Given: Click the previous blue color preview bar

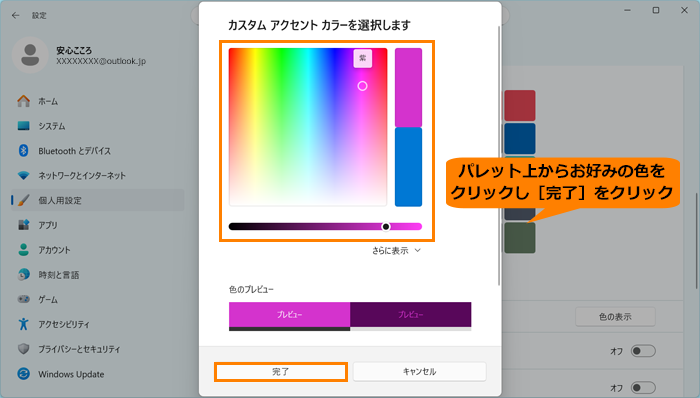Looking at the screenshot, I should (408, 167).
